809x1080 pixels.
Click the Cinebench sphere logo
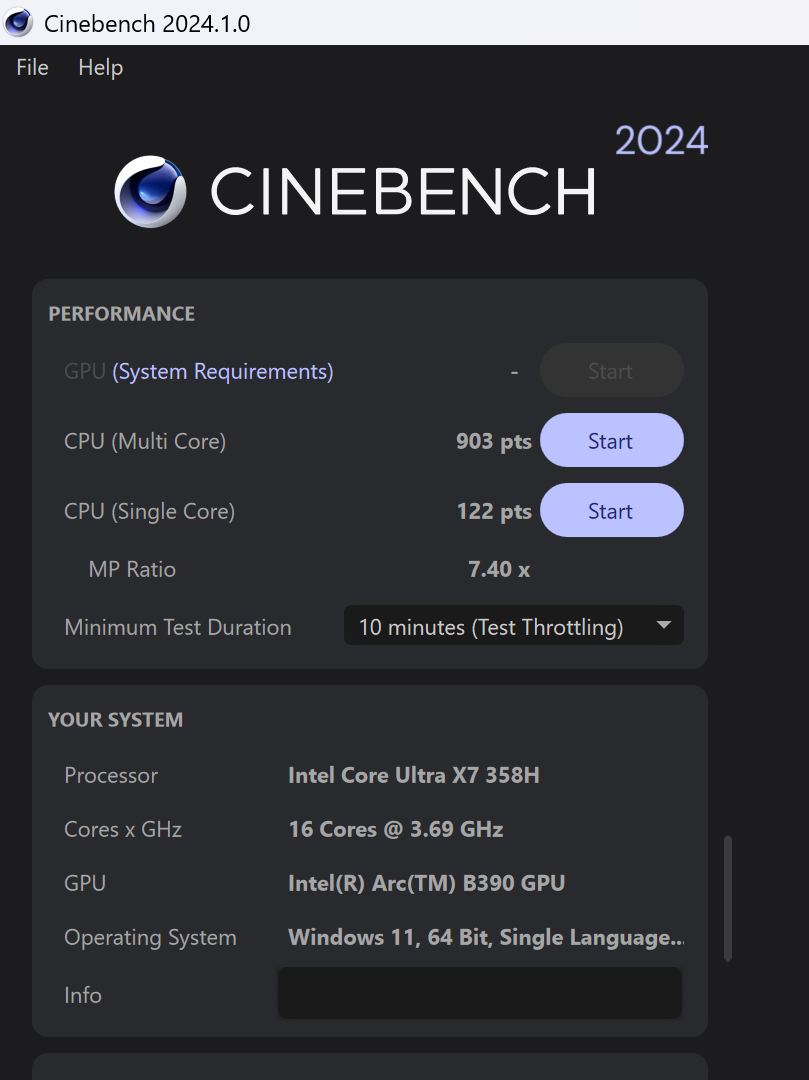coord(150,191)
